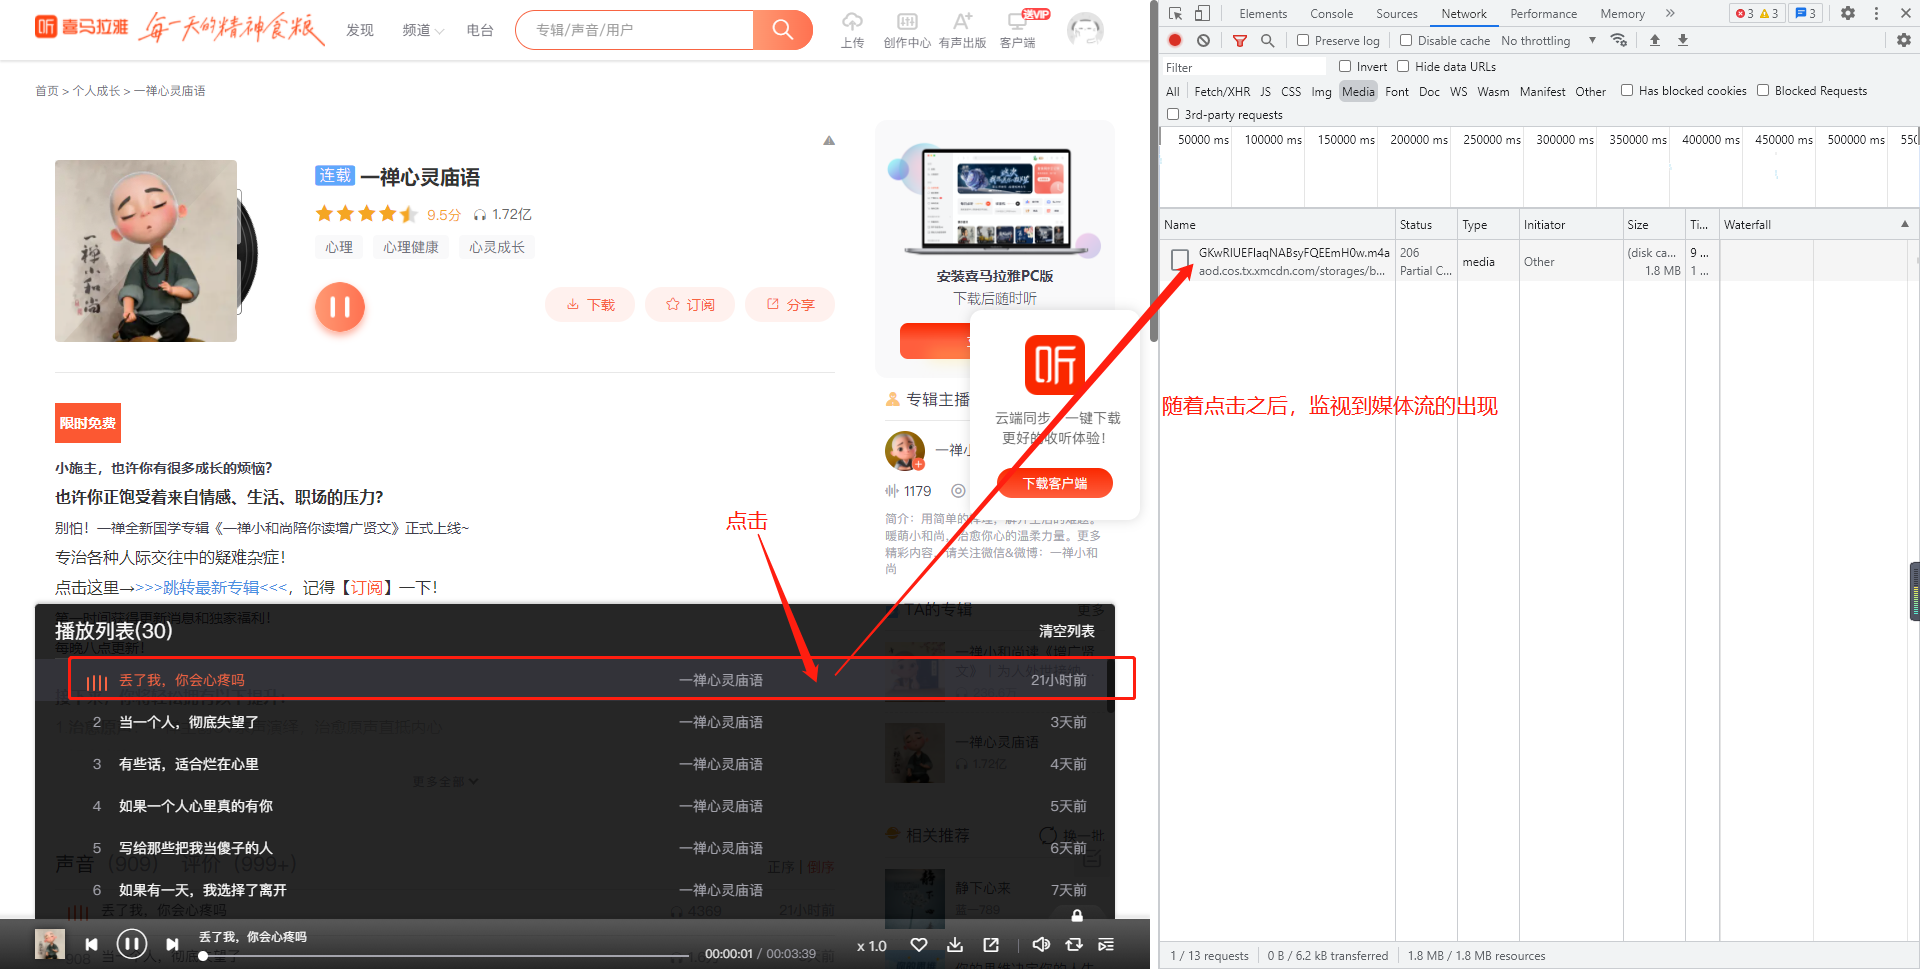This screenshot has width=1920, height=969.
Task: Click the 下载客户端 download client button
Action: [1055, 483]
